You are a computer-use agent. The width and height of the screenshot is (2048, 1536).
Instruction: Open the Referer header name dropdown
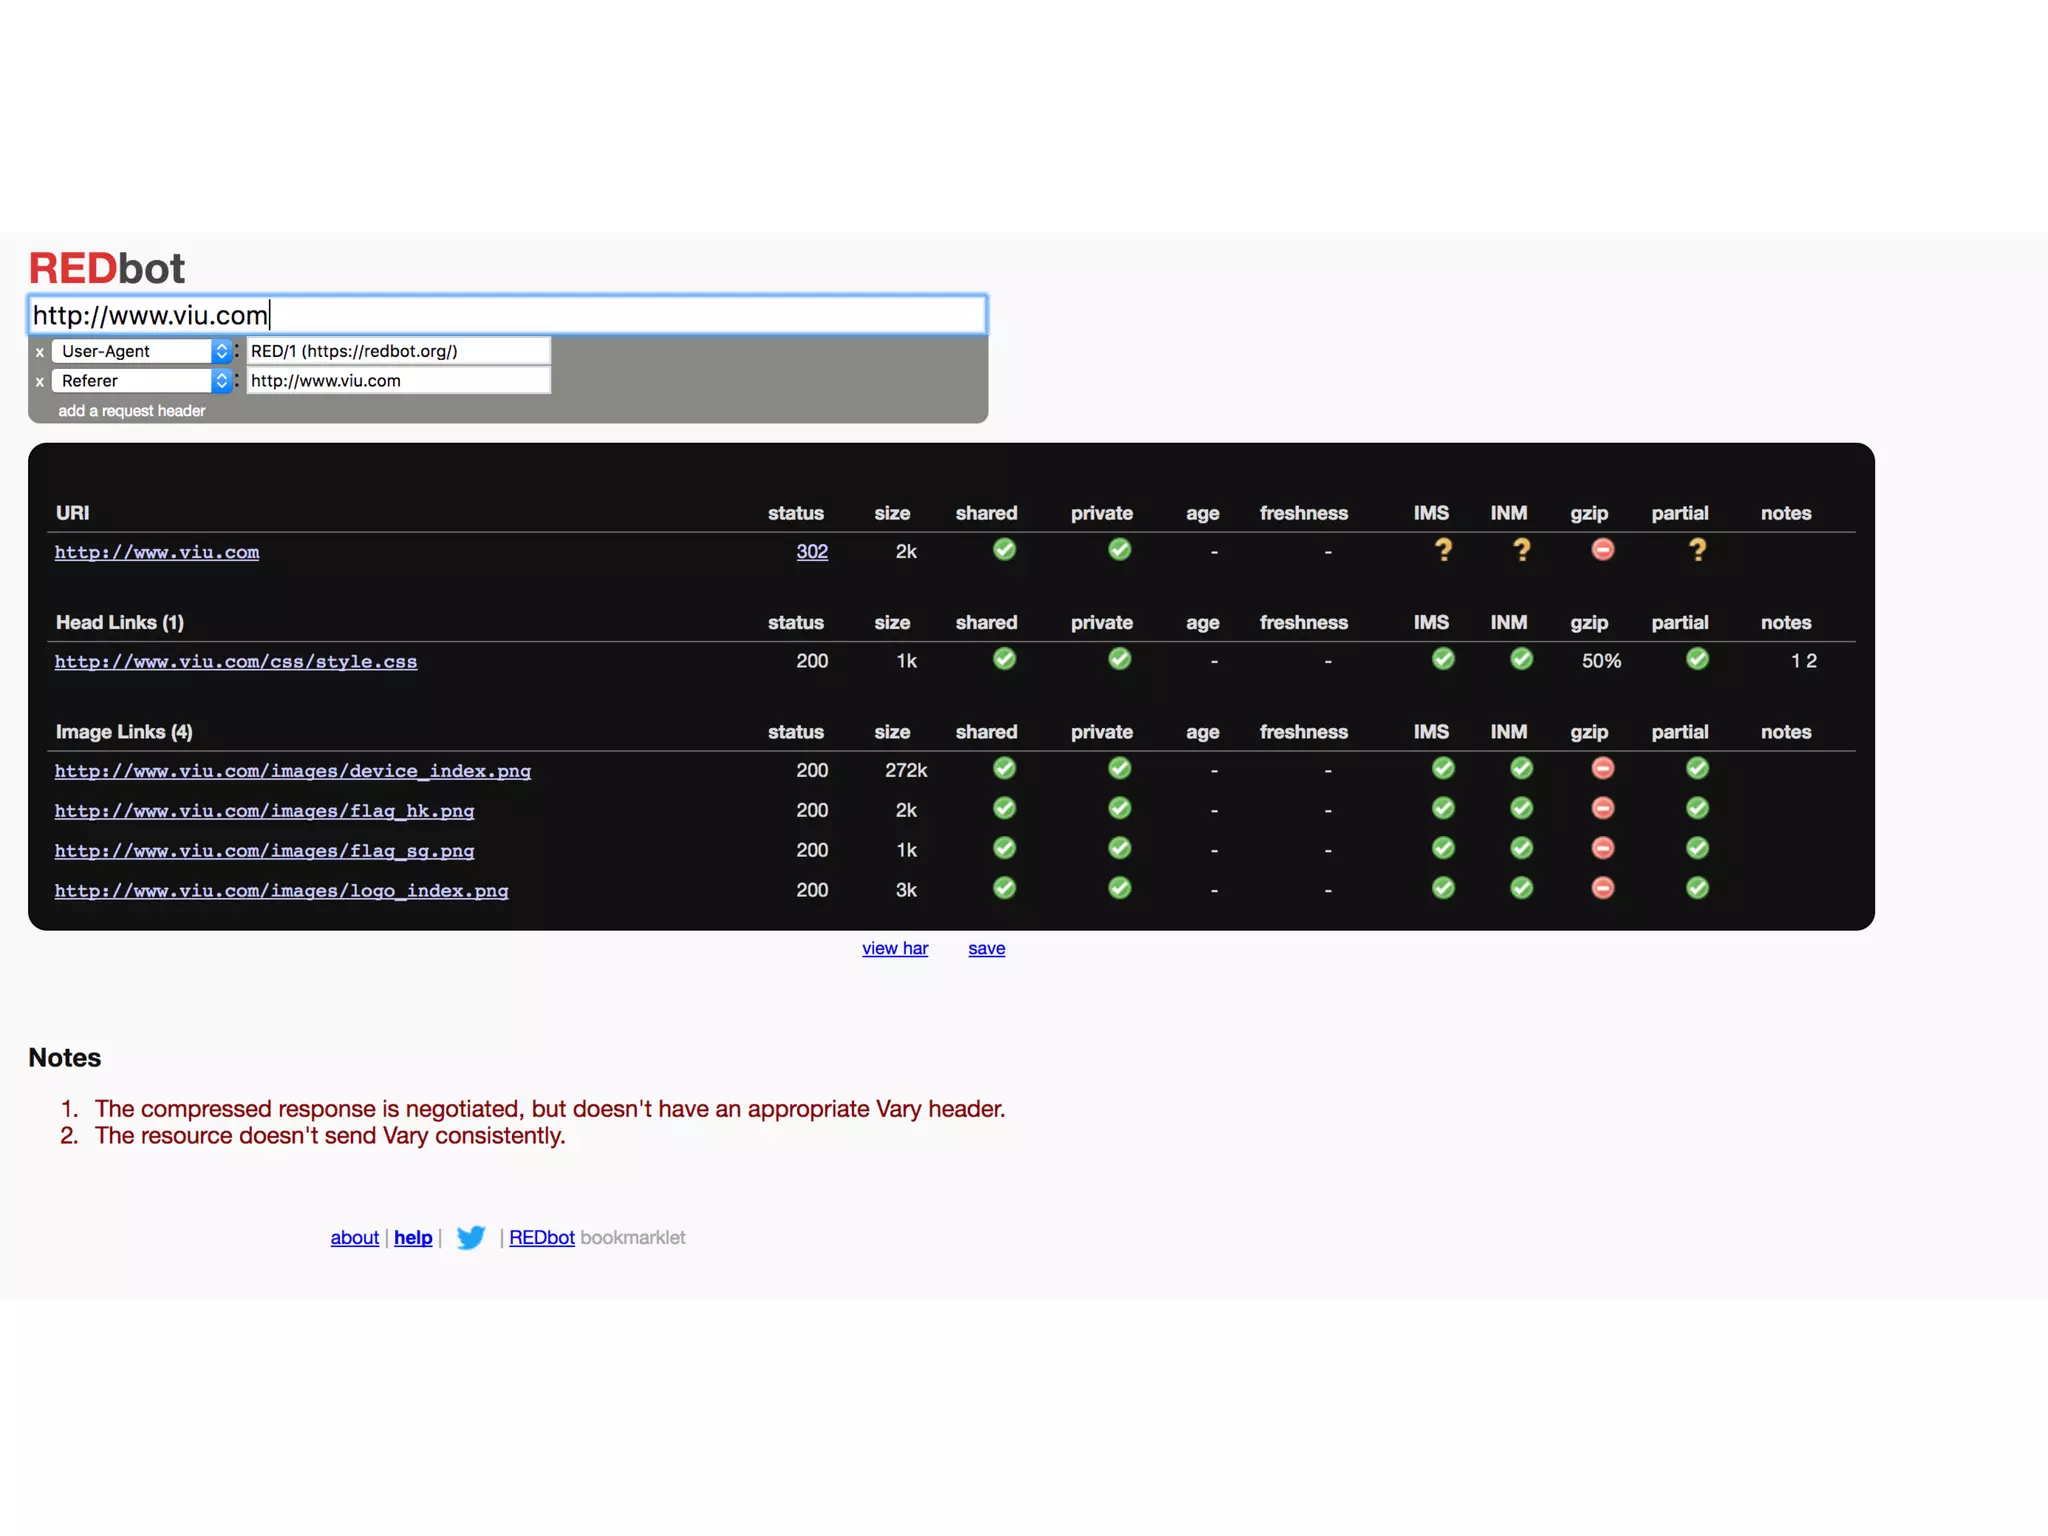click(x=141, y=381)
